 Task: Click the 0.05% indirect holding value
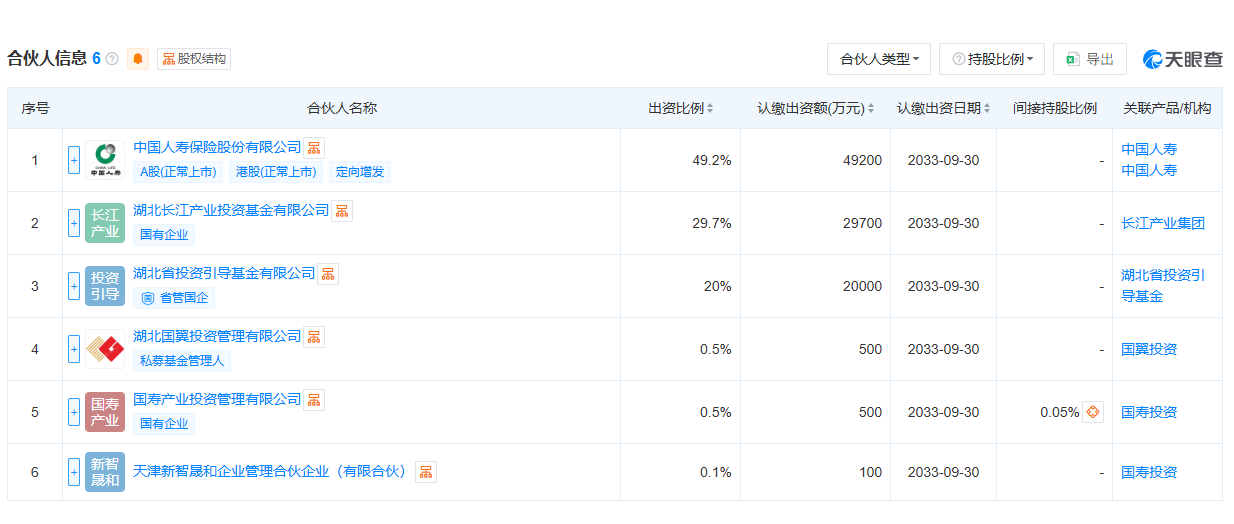point(1059,412)
